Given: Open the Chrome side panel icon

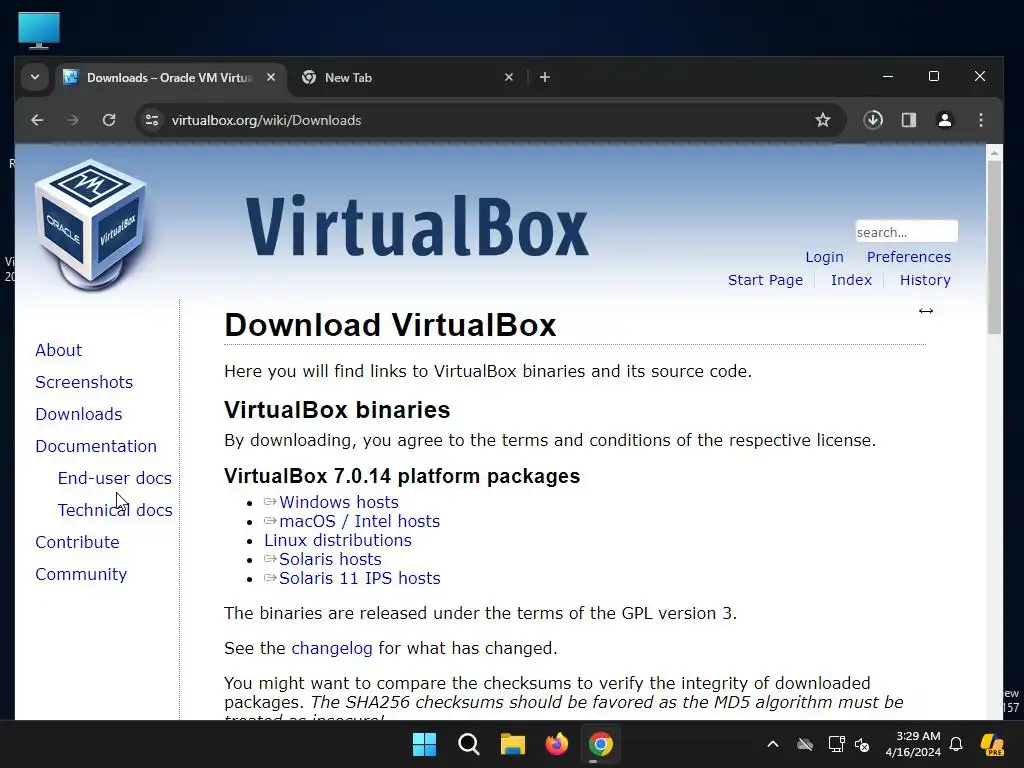Looking at the screenshot, I should click(x=908, y=120).
